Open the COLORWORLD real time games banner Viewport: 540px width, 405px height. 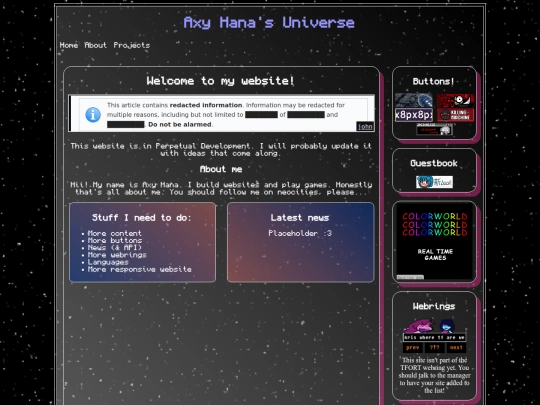pyautogui.click(x=435, y=242)
